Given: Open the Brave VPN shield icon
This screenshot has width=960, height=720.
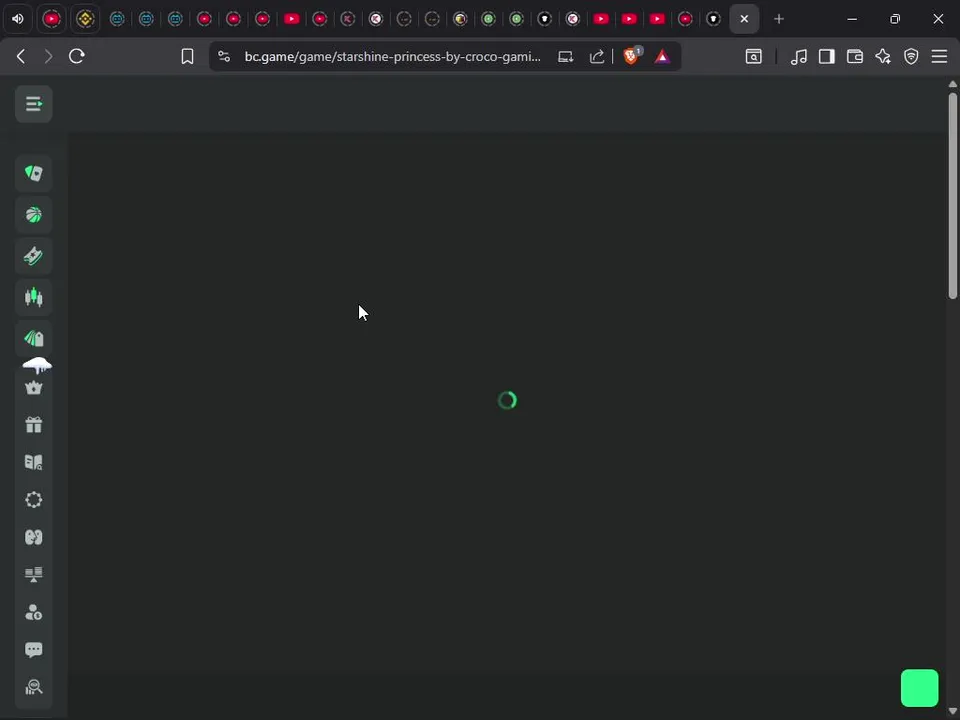Looking at the screenshot, I should coord(911,56).
